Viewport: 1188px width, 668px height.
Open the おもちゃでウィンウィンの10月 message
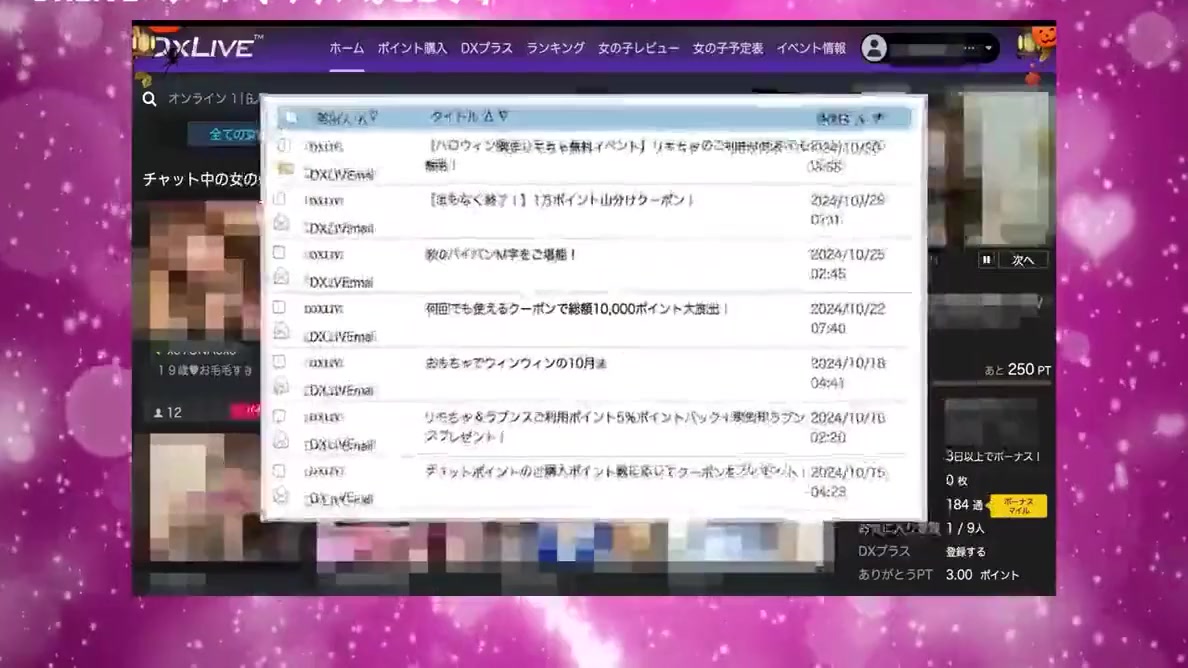pos(516,364)
